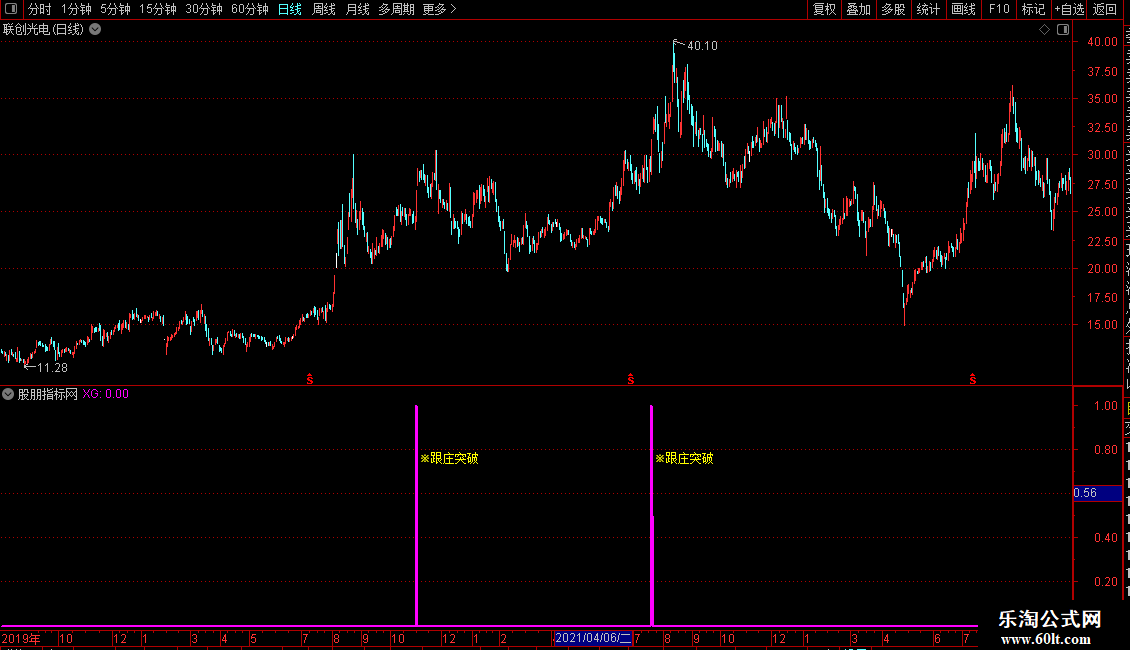Expand the 更多 periods menu
This screenshot has height=650, width=1130.
(x=440, y=9)
